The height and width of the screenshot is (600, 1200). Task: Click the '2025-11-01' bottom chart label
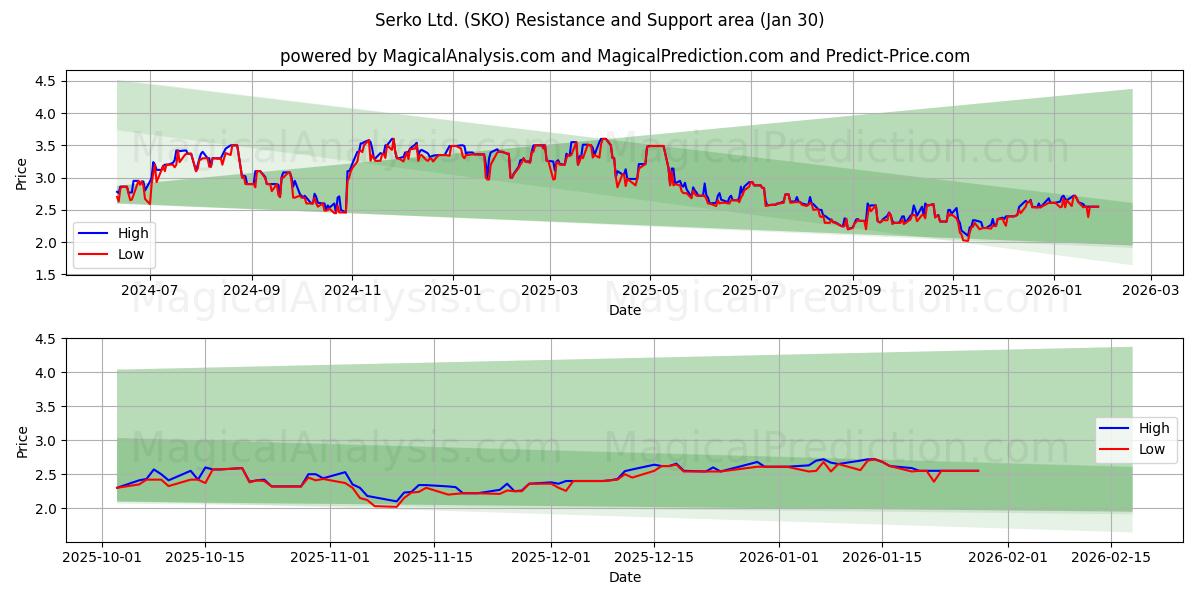point(331,557)
